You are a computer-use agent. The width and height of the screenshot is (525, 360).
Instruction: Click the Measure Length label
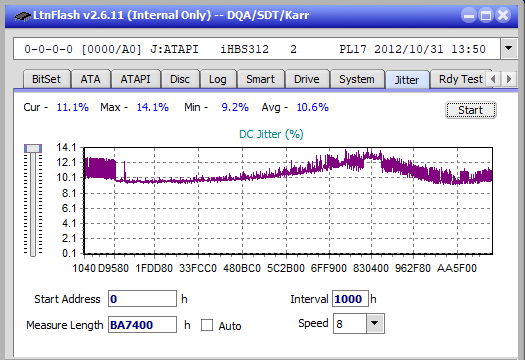coord(65,325)
